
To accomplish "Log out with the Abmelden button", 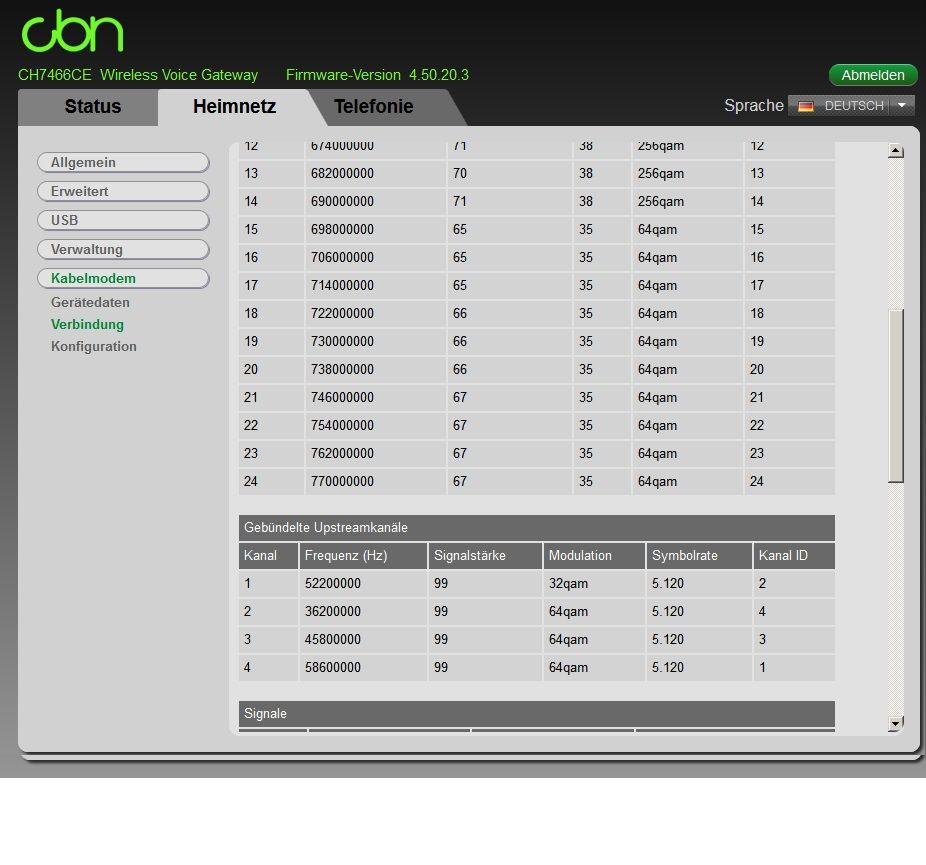I will tap(873, 75).
